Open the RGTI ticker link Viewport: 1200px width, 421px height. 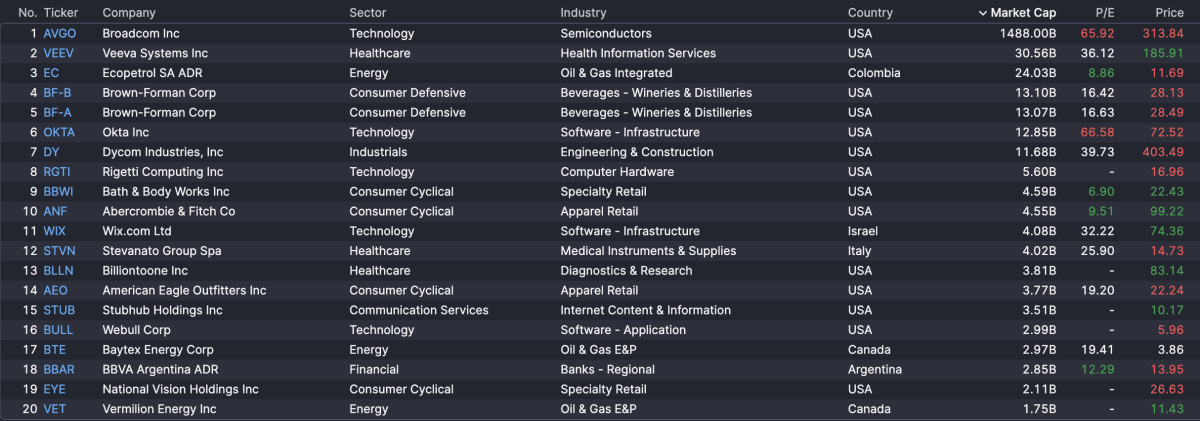[x=58, y=172]
